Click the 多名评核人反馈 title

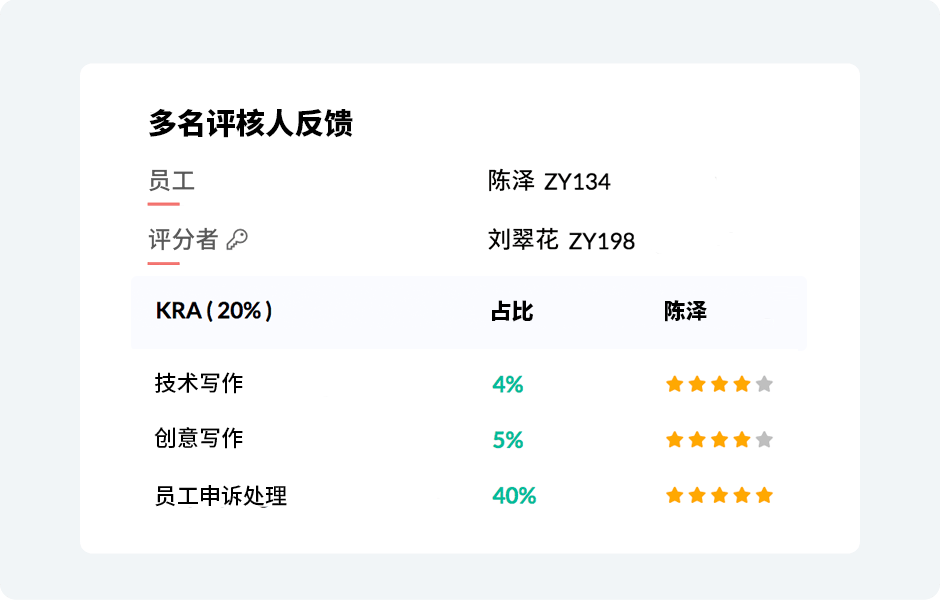[251, 124]
